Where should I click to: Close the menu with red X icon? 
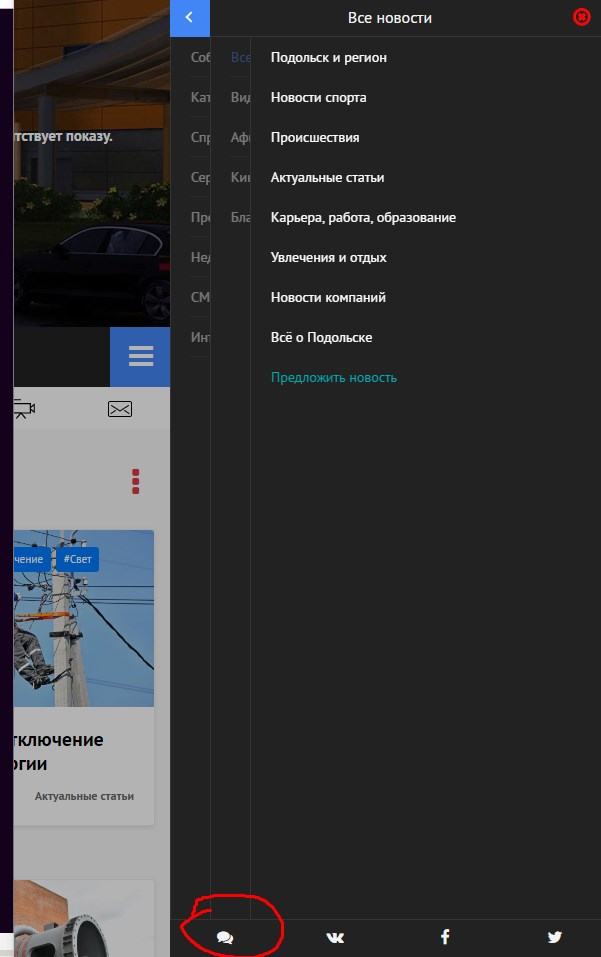coord(581,17)
